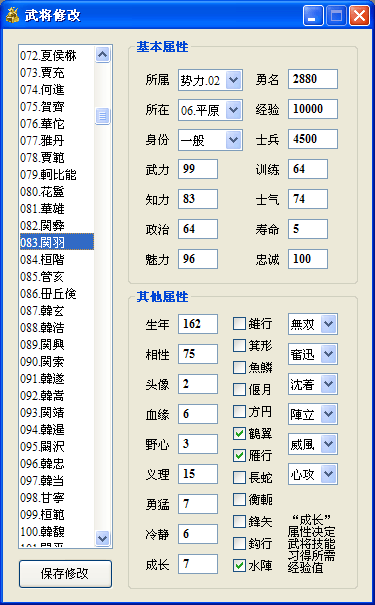Expand the 身份 status dropdown
This screenshot has width=375, height=605.
pyautogui.click(x=234, y=140)
